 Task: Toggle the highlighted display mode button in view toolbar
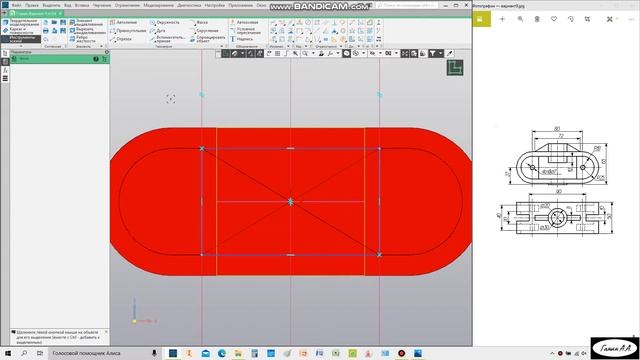pyautogui.click(x=347, y=53)
